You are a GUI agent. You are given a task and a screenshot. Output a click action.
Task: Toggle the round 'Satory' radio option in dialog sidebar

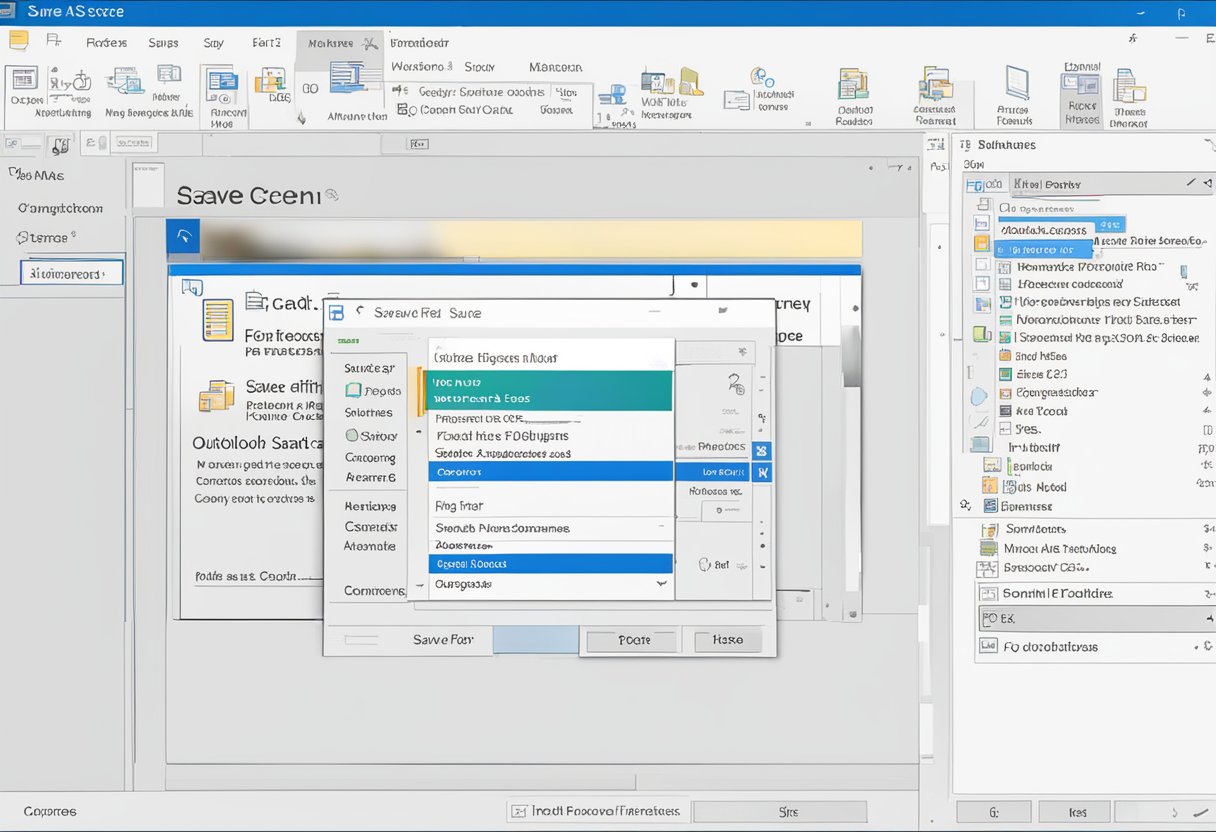click(x=352, y=436)
